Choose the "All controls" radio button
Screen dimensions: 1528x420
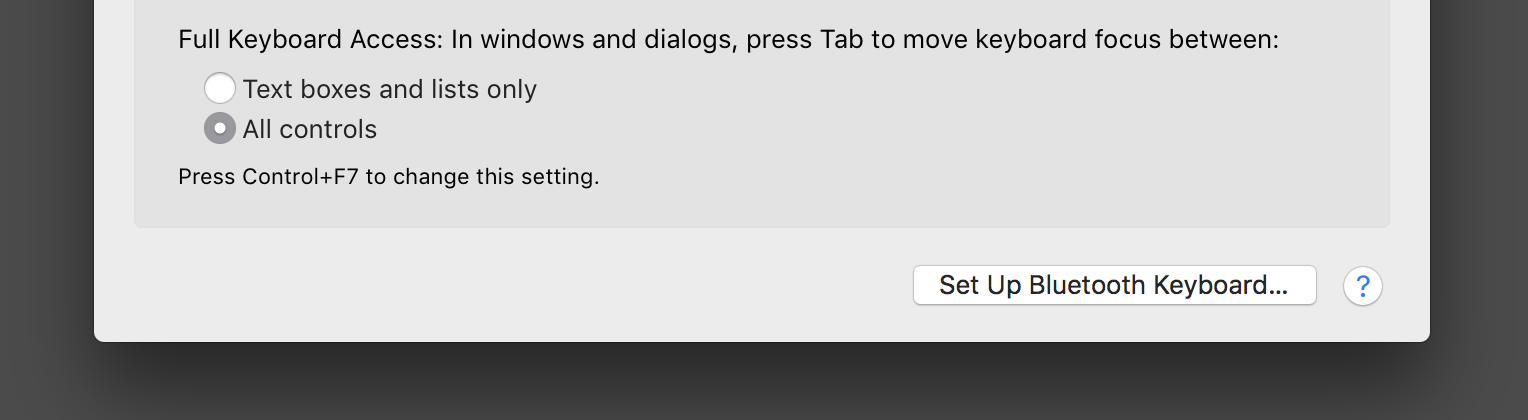click(x=219, y=129)
